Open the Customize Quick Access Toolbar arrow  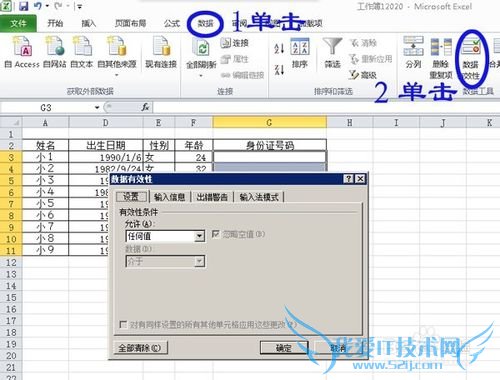[x=79, y=6]
